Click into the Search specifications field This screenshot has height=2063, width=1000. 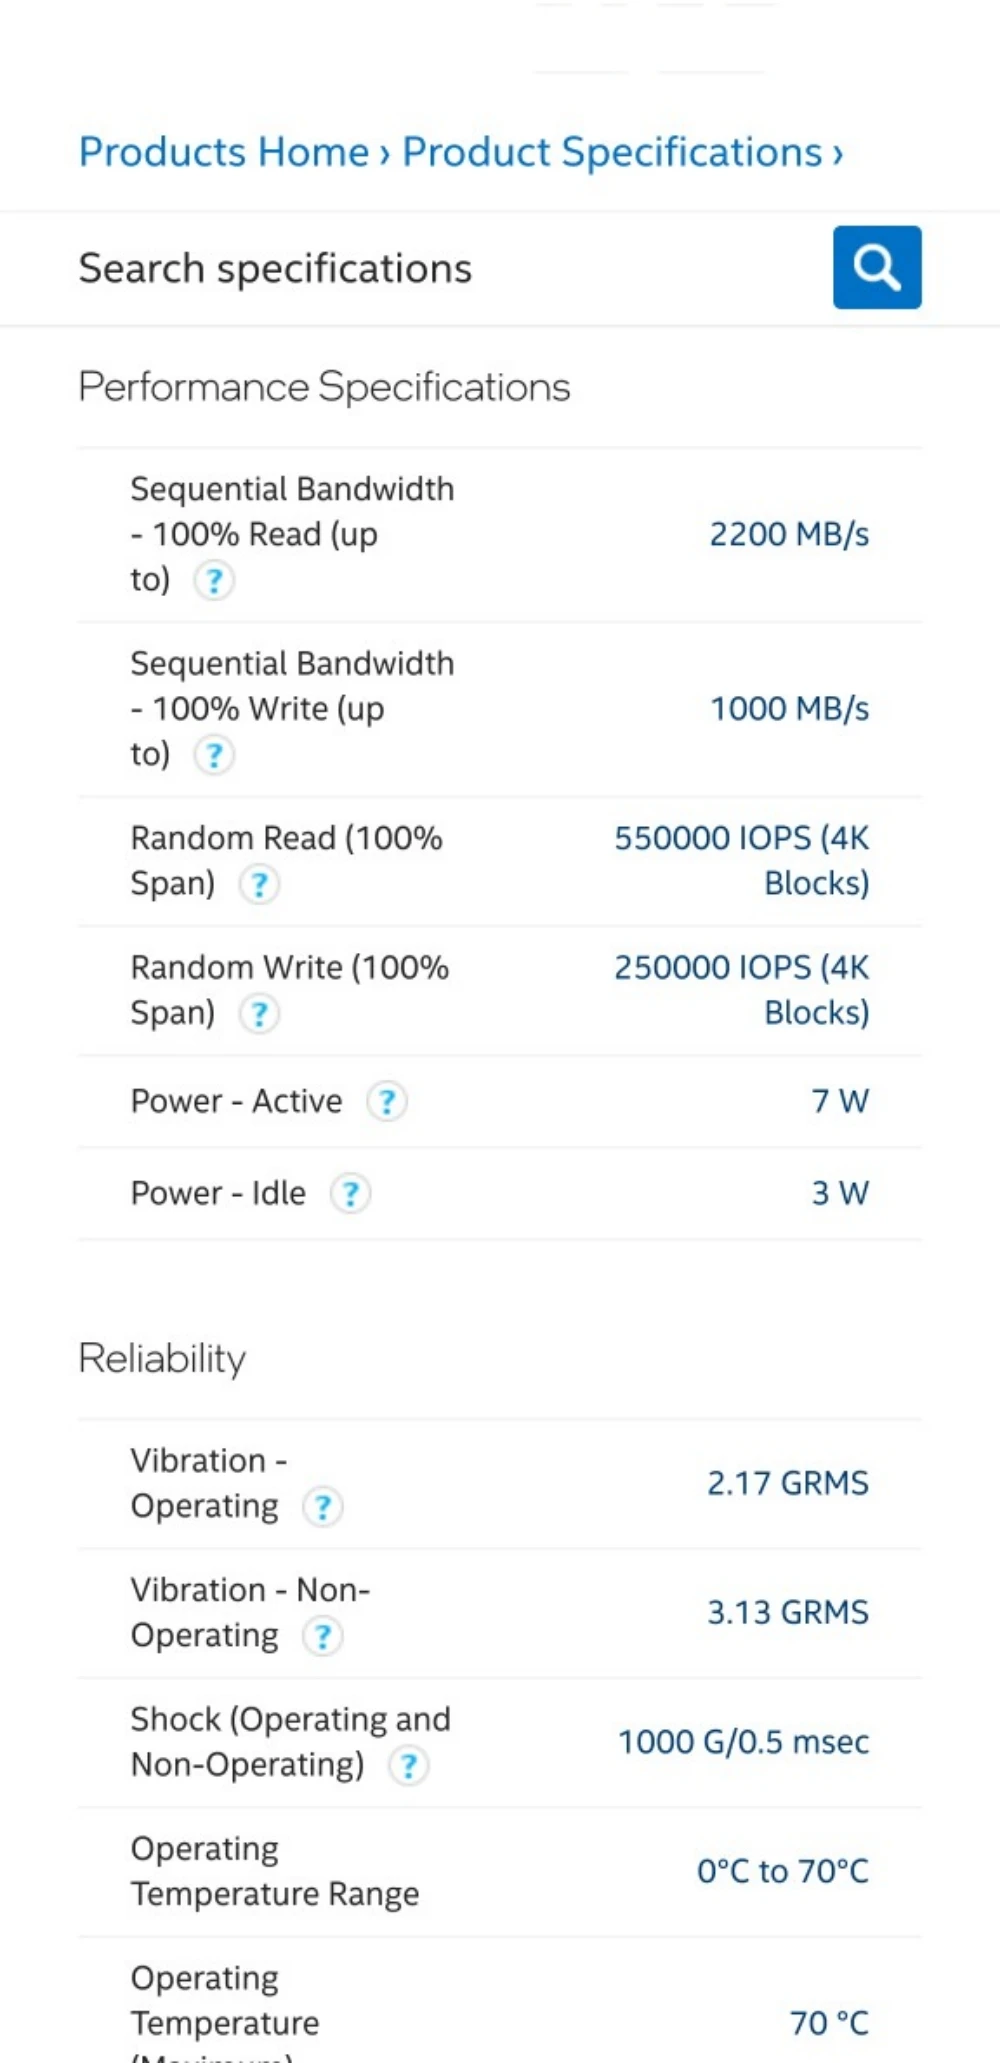pos(440,268)
